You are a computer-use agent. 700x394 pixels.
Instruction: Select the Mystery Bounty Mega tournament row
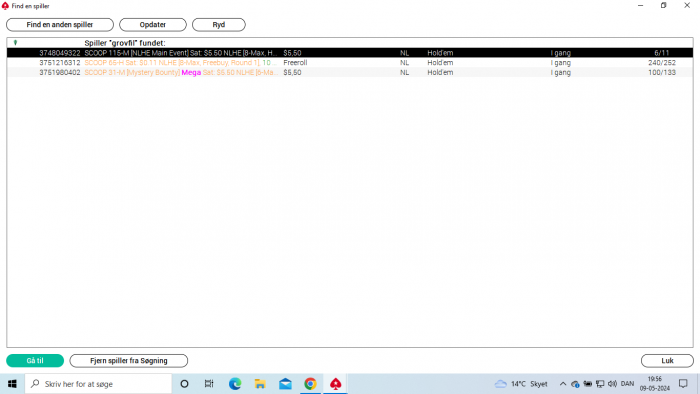(350, 72)
